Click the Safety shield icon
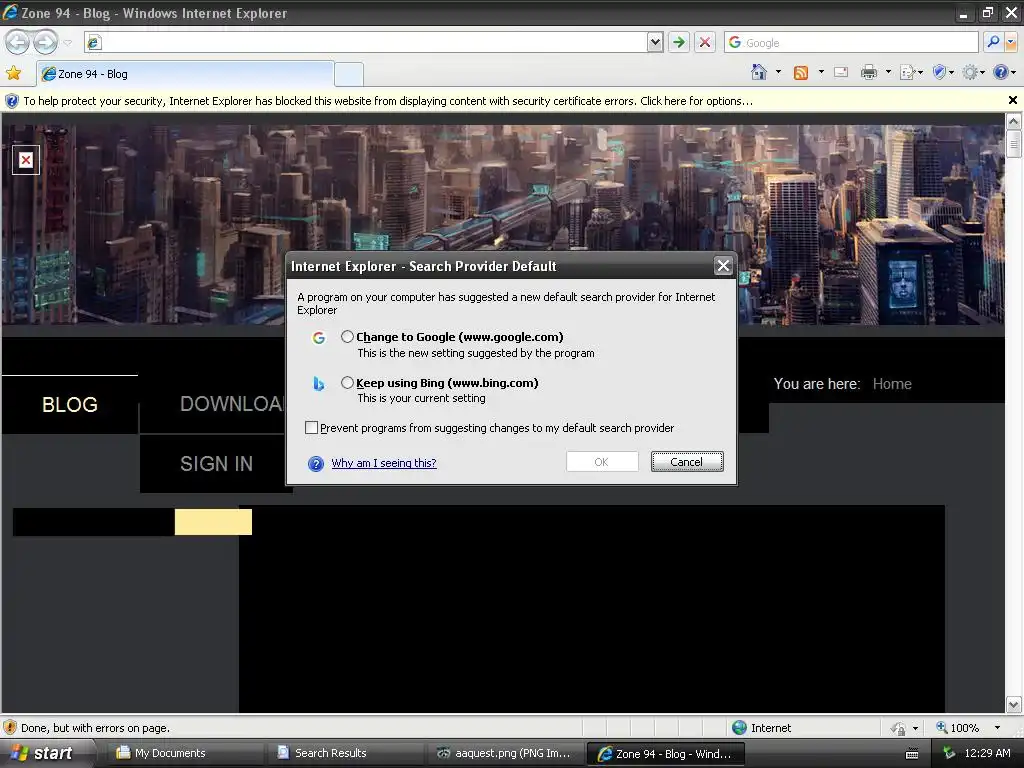 point(939,72)
